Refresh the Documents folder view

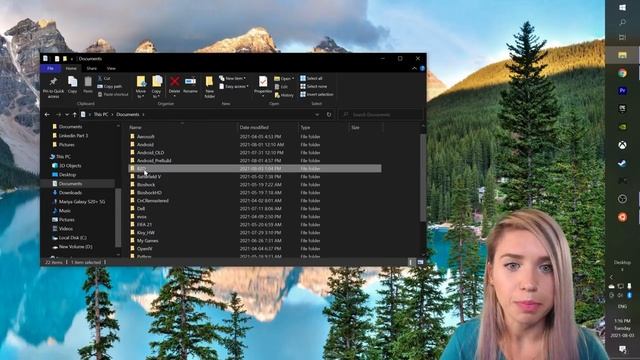click(329, 115)
